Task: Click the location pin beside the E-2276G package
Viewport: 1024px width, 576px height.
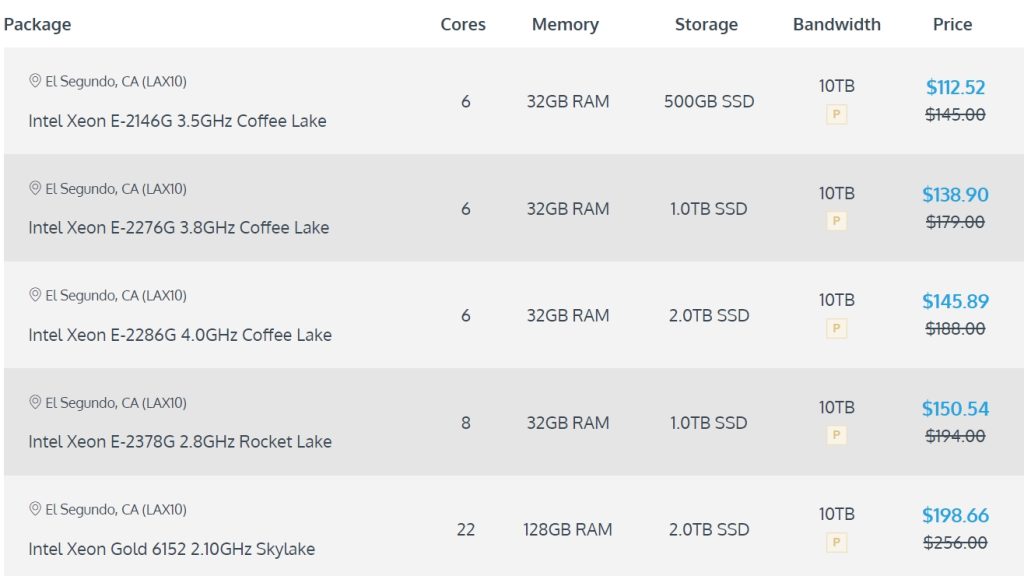Action: (x=35, y=188)
